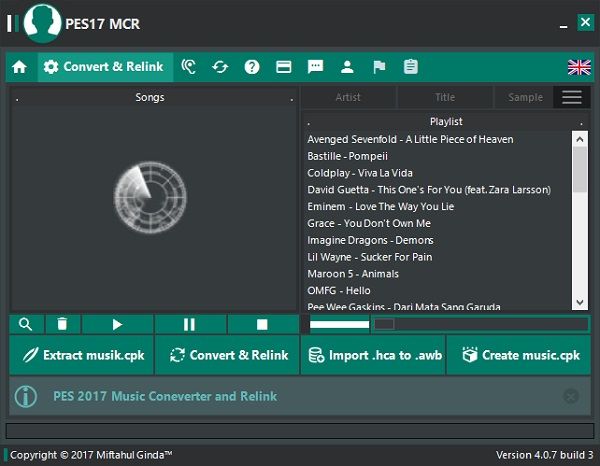Open the chat message bubble icon
600x466 pixels.
click(x=315, y=67)
